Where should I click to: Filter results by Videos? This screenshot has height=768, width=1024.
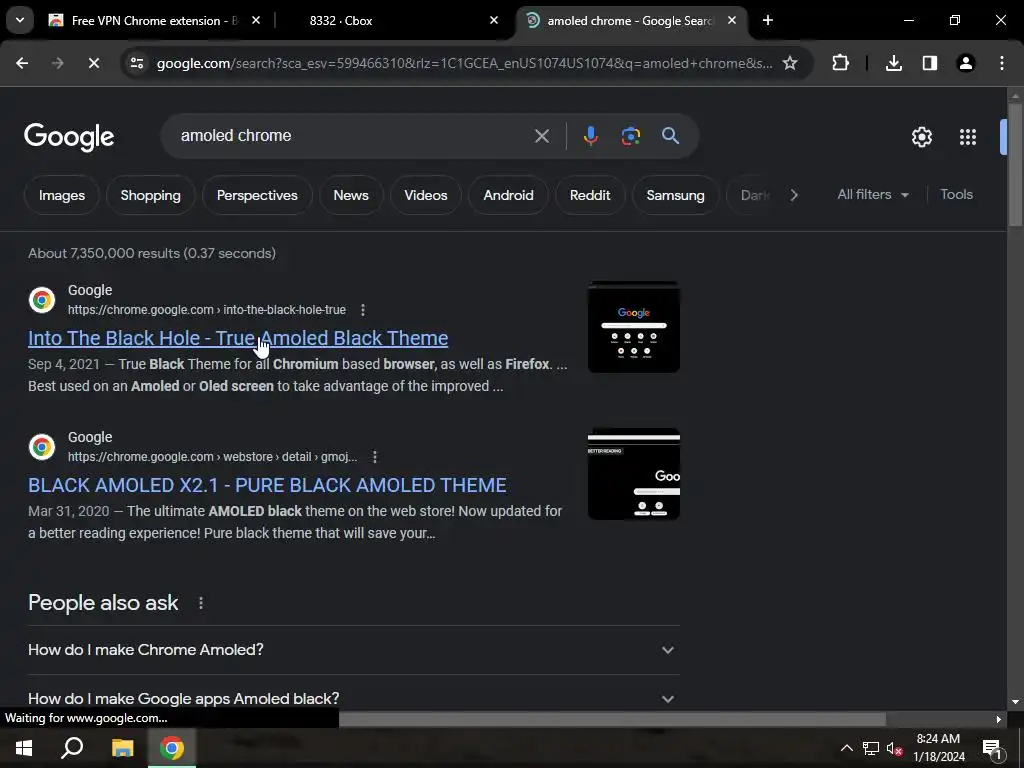(426, 195)
